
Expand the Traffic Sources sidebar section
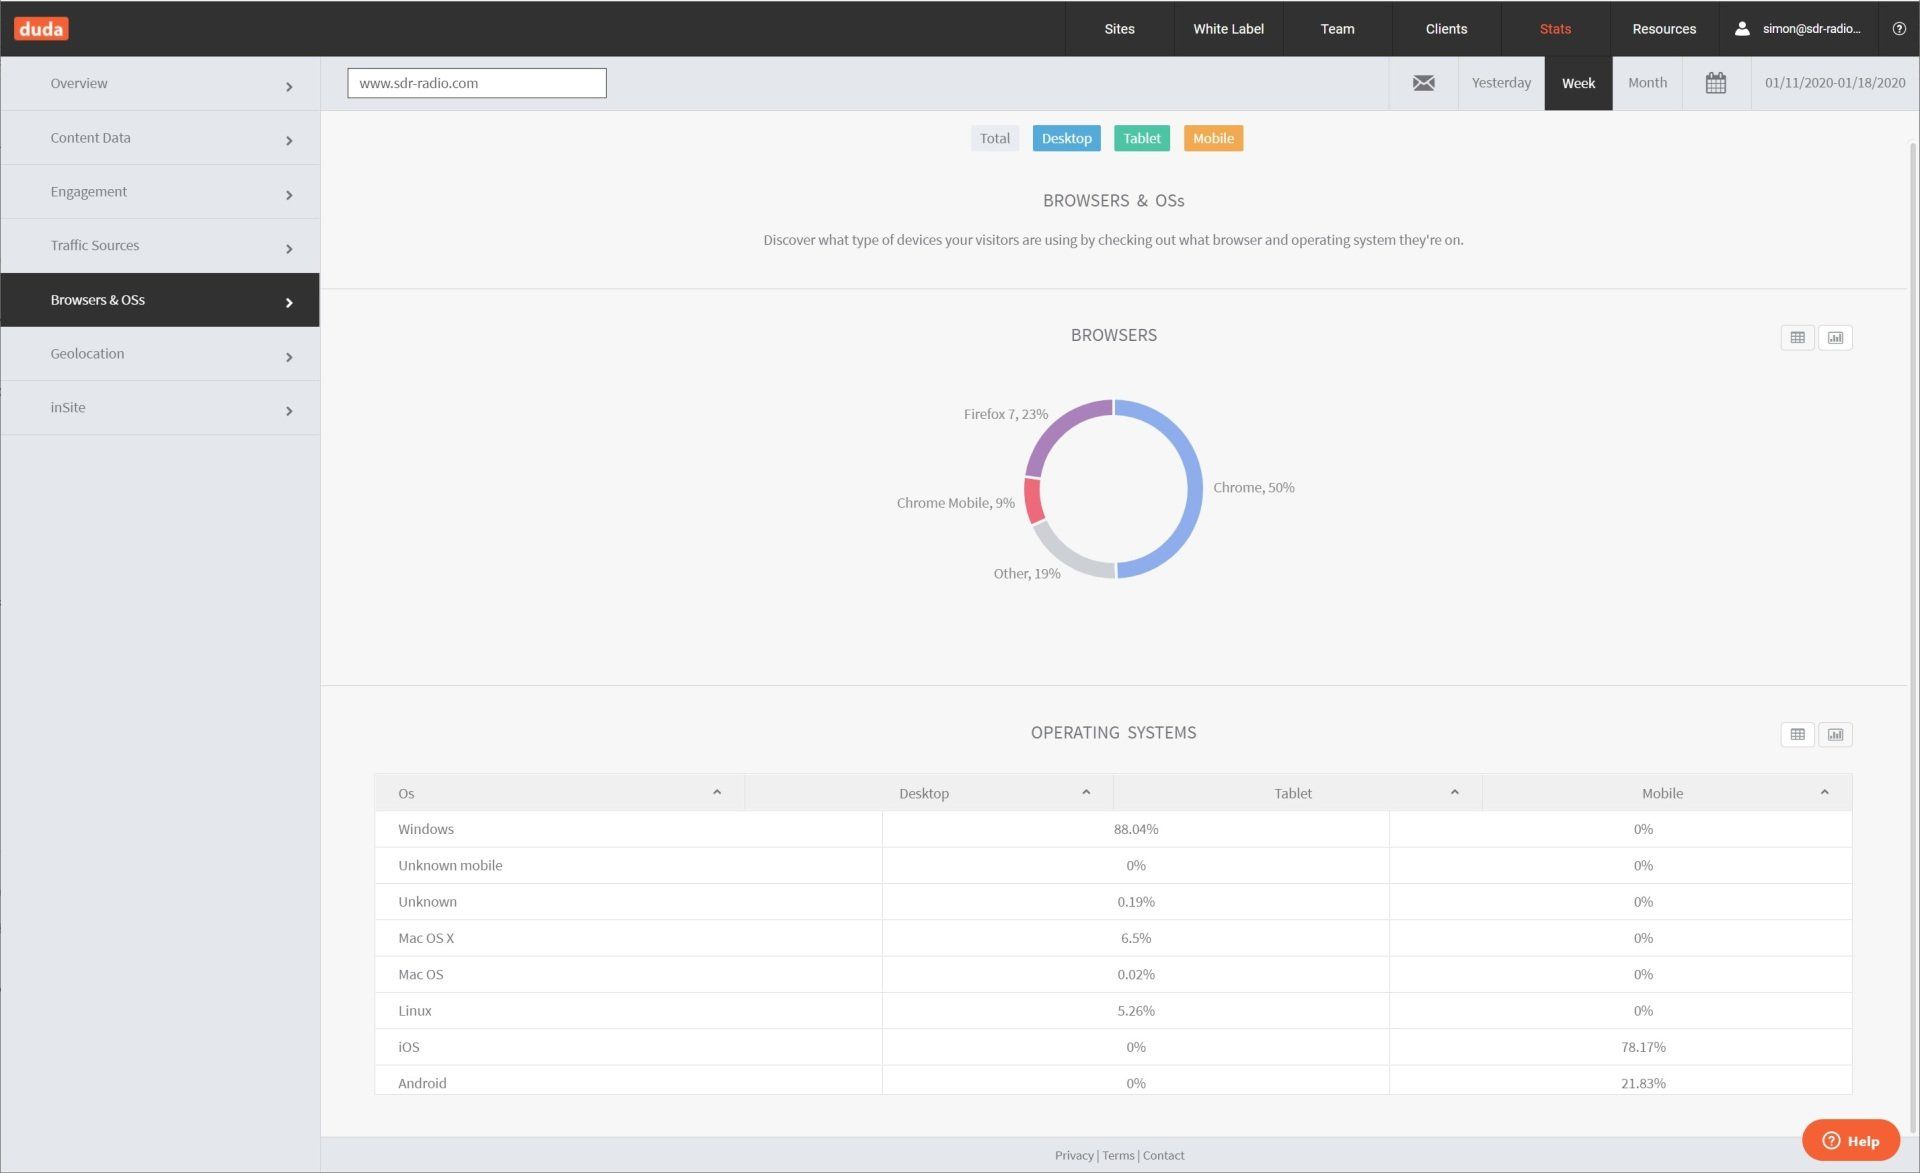click(160, 246)
